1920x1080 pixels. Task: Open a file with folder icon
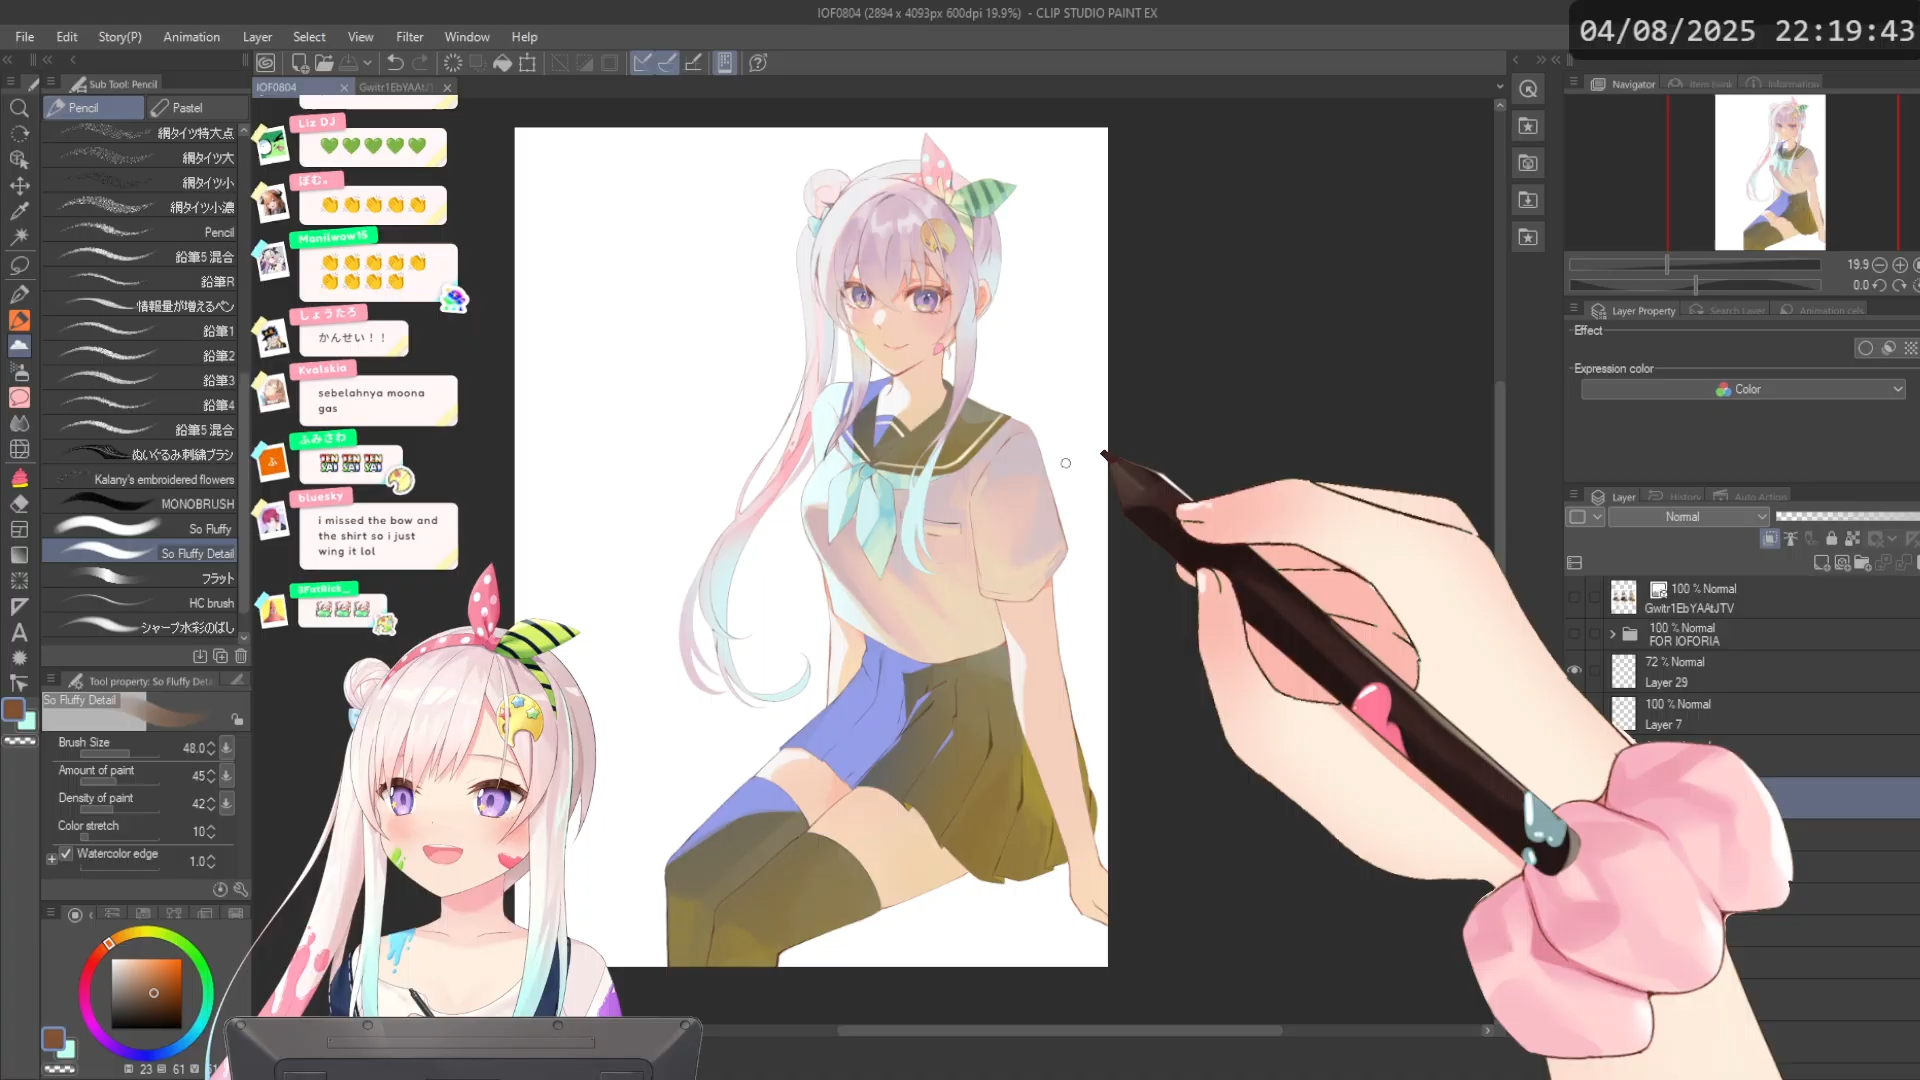pos(324,63)
